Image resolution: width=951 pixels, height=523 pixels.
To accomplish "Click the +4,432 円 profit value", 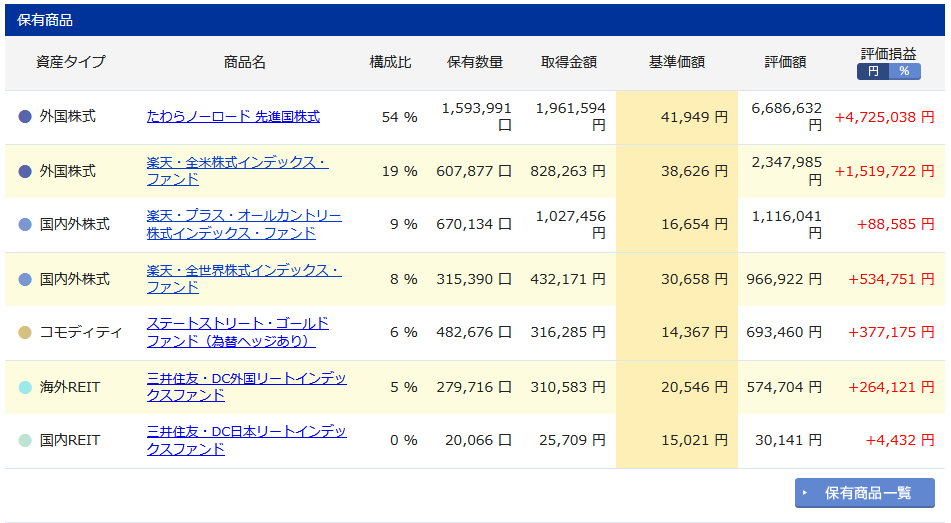I will (899, 440).
